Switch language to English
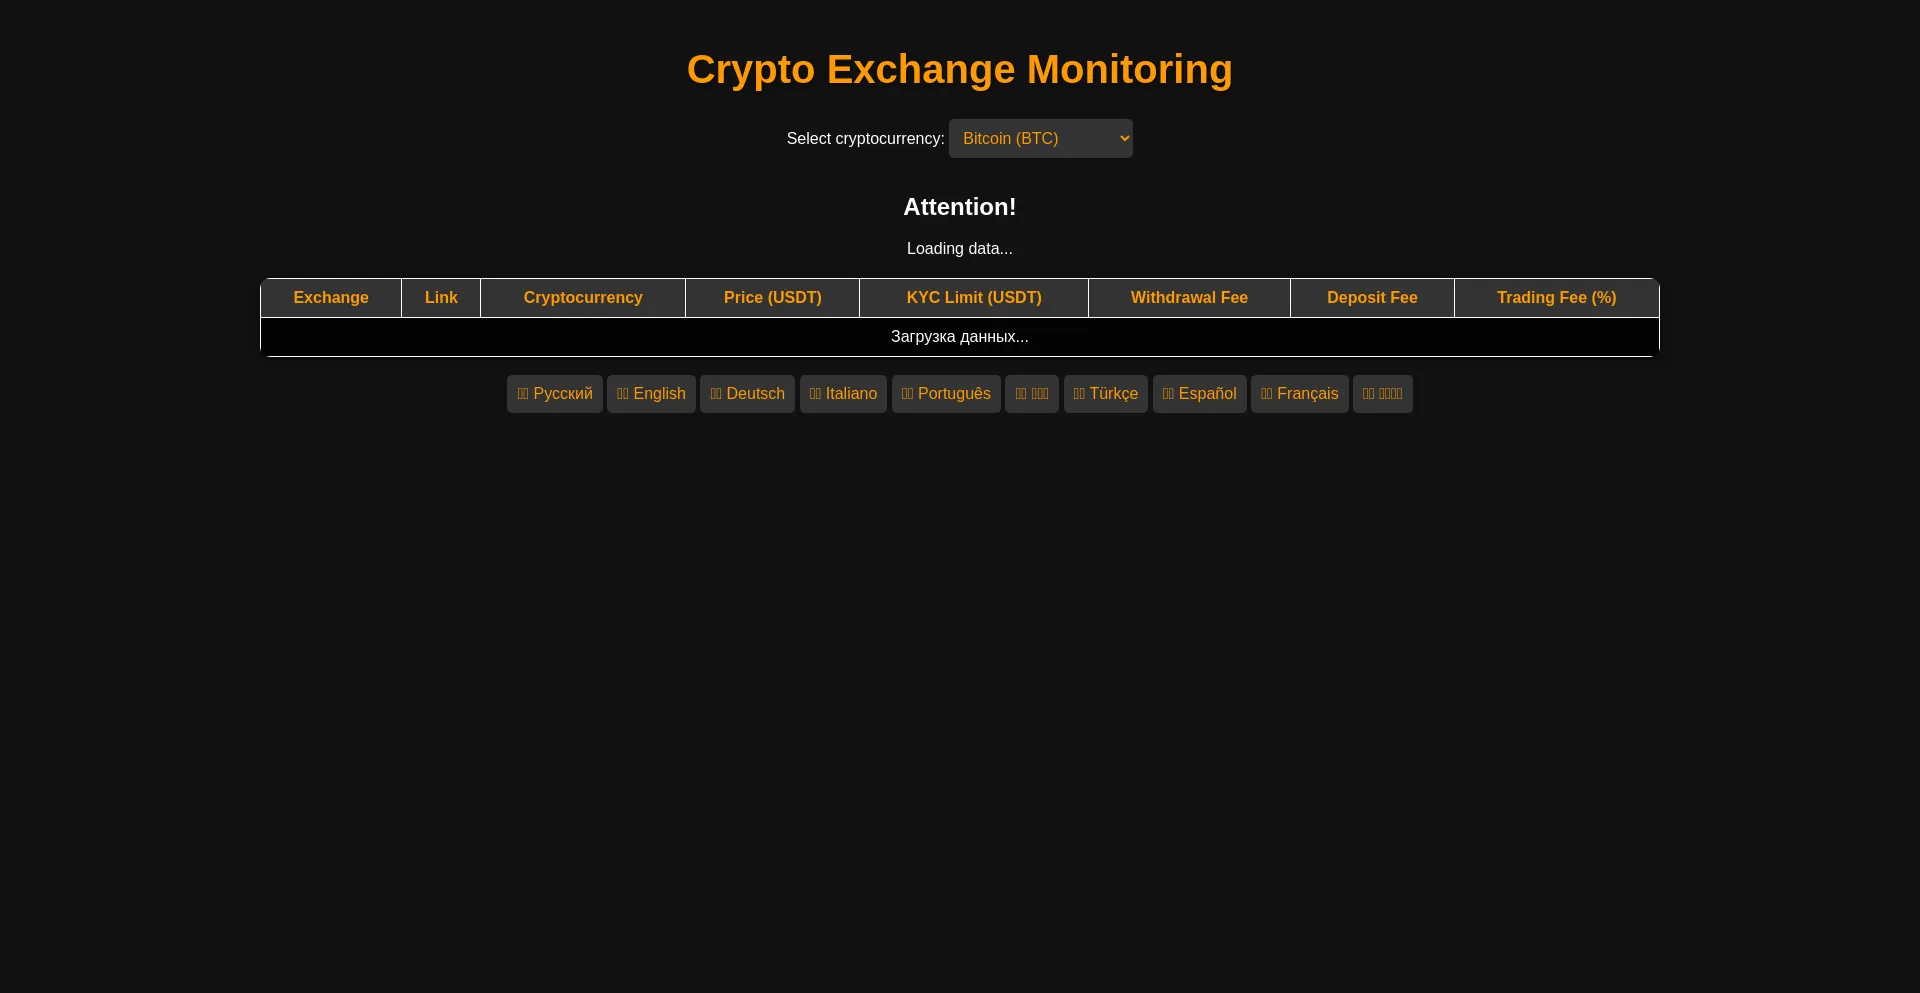1920x993 pixels. (651, 393)
